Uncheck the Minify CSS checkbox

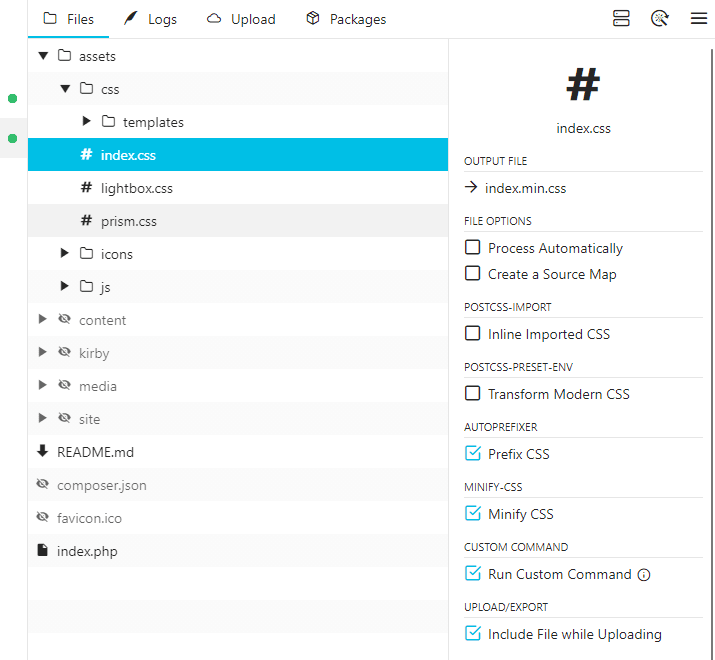472,513
